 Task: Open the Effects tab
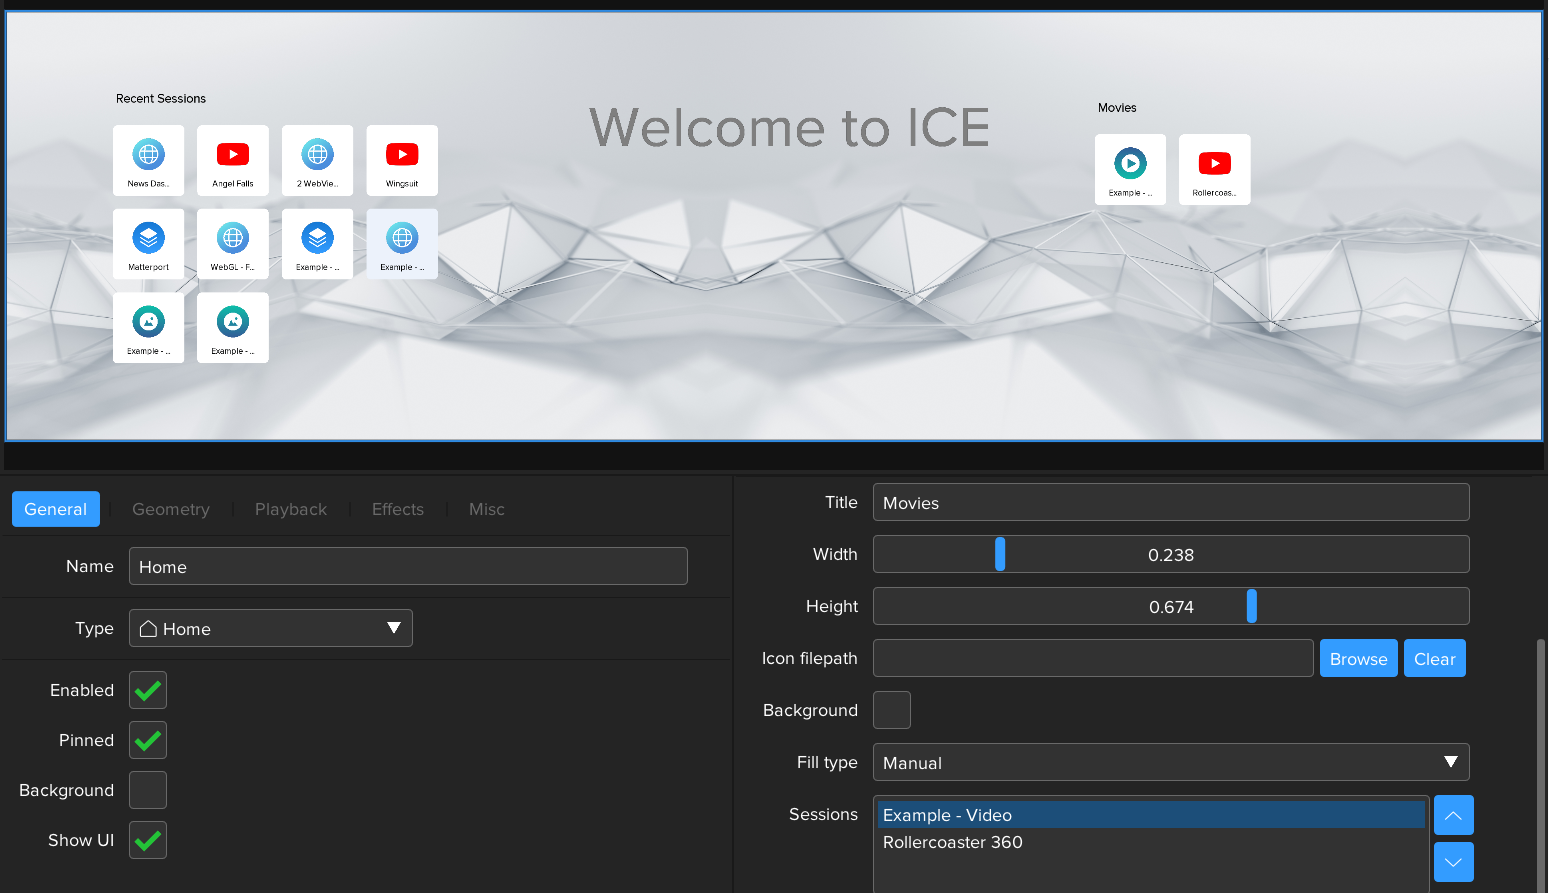click(x=398, y=509)
